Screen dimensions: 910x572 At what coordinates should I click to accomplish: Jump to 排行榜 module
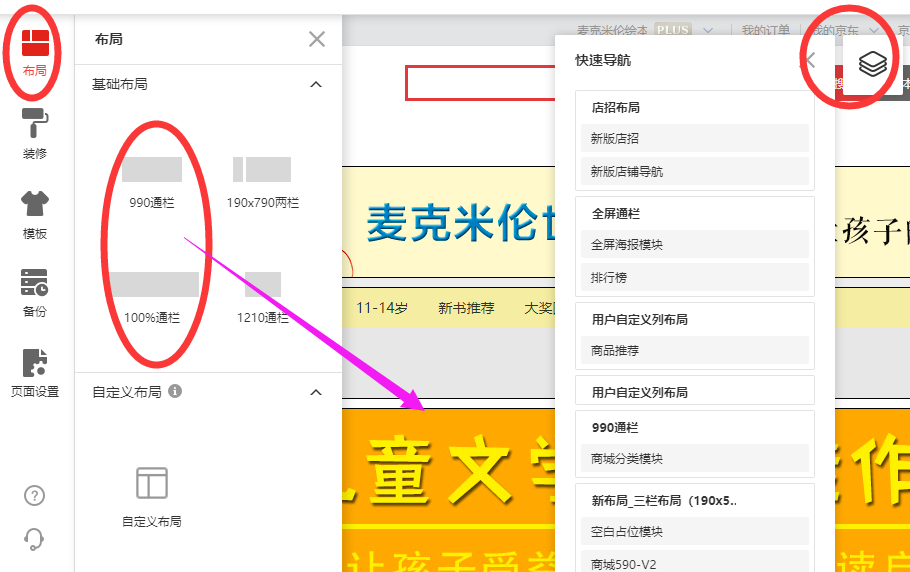[695, 277]
